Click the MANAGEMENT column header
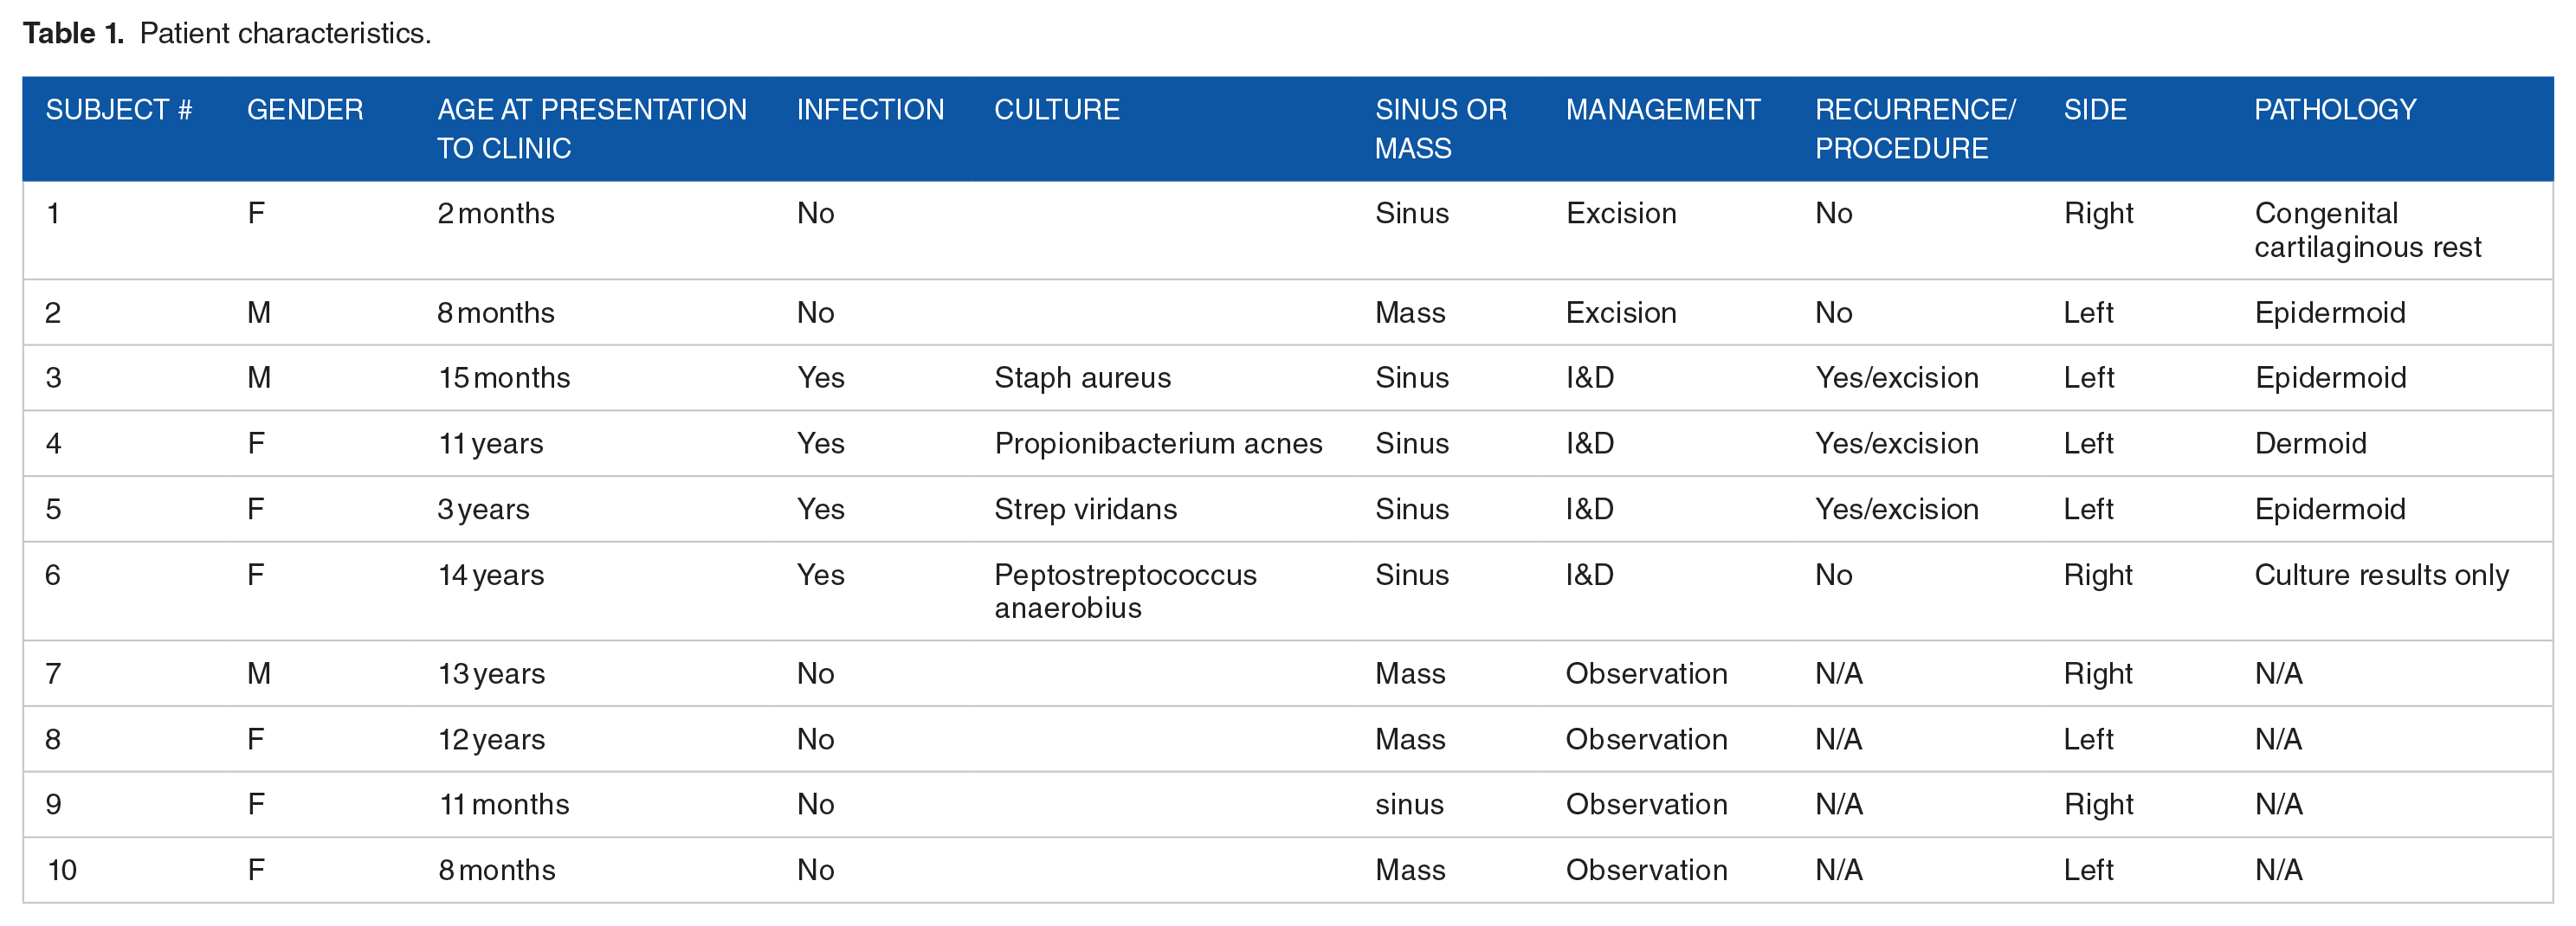 [1662, 109]
